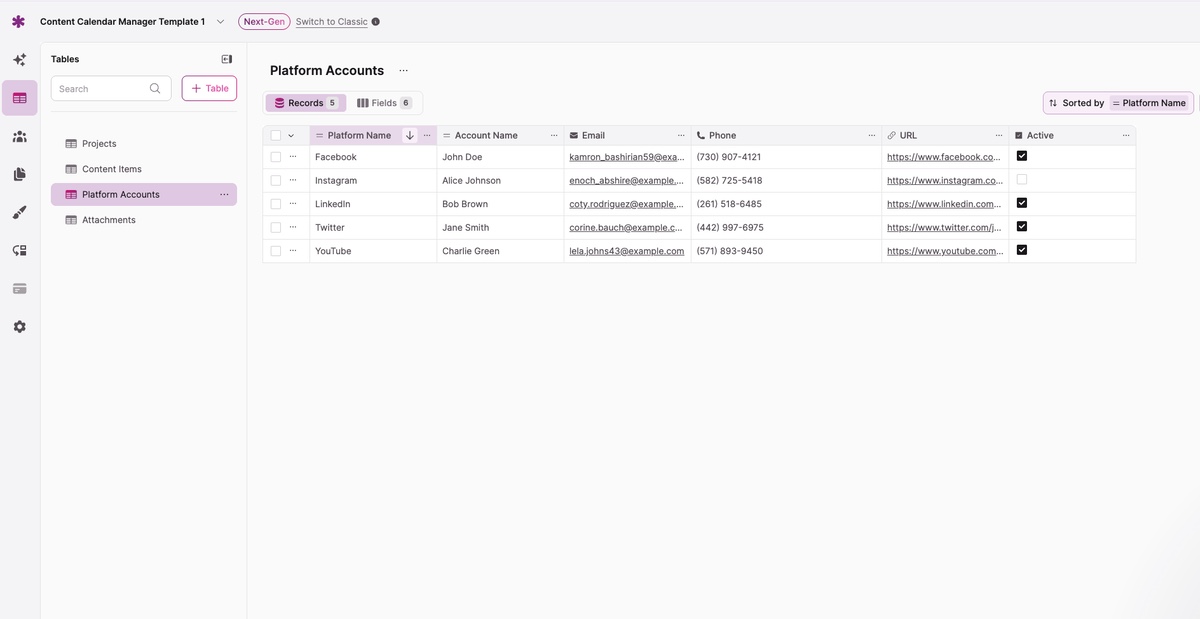1200x619 pixels.
Task: Click the add Table button
Action: point(209,88)
